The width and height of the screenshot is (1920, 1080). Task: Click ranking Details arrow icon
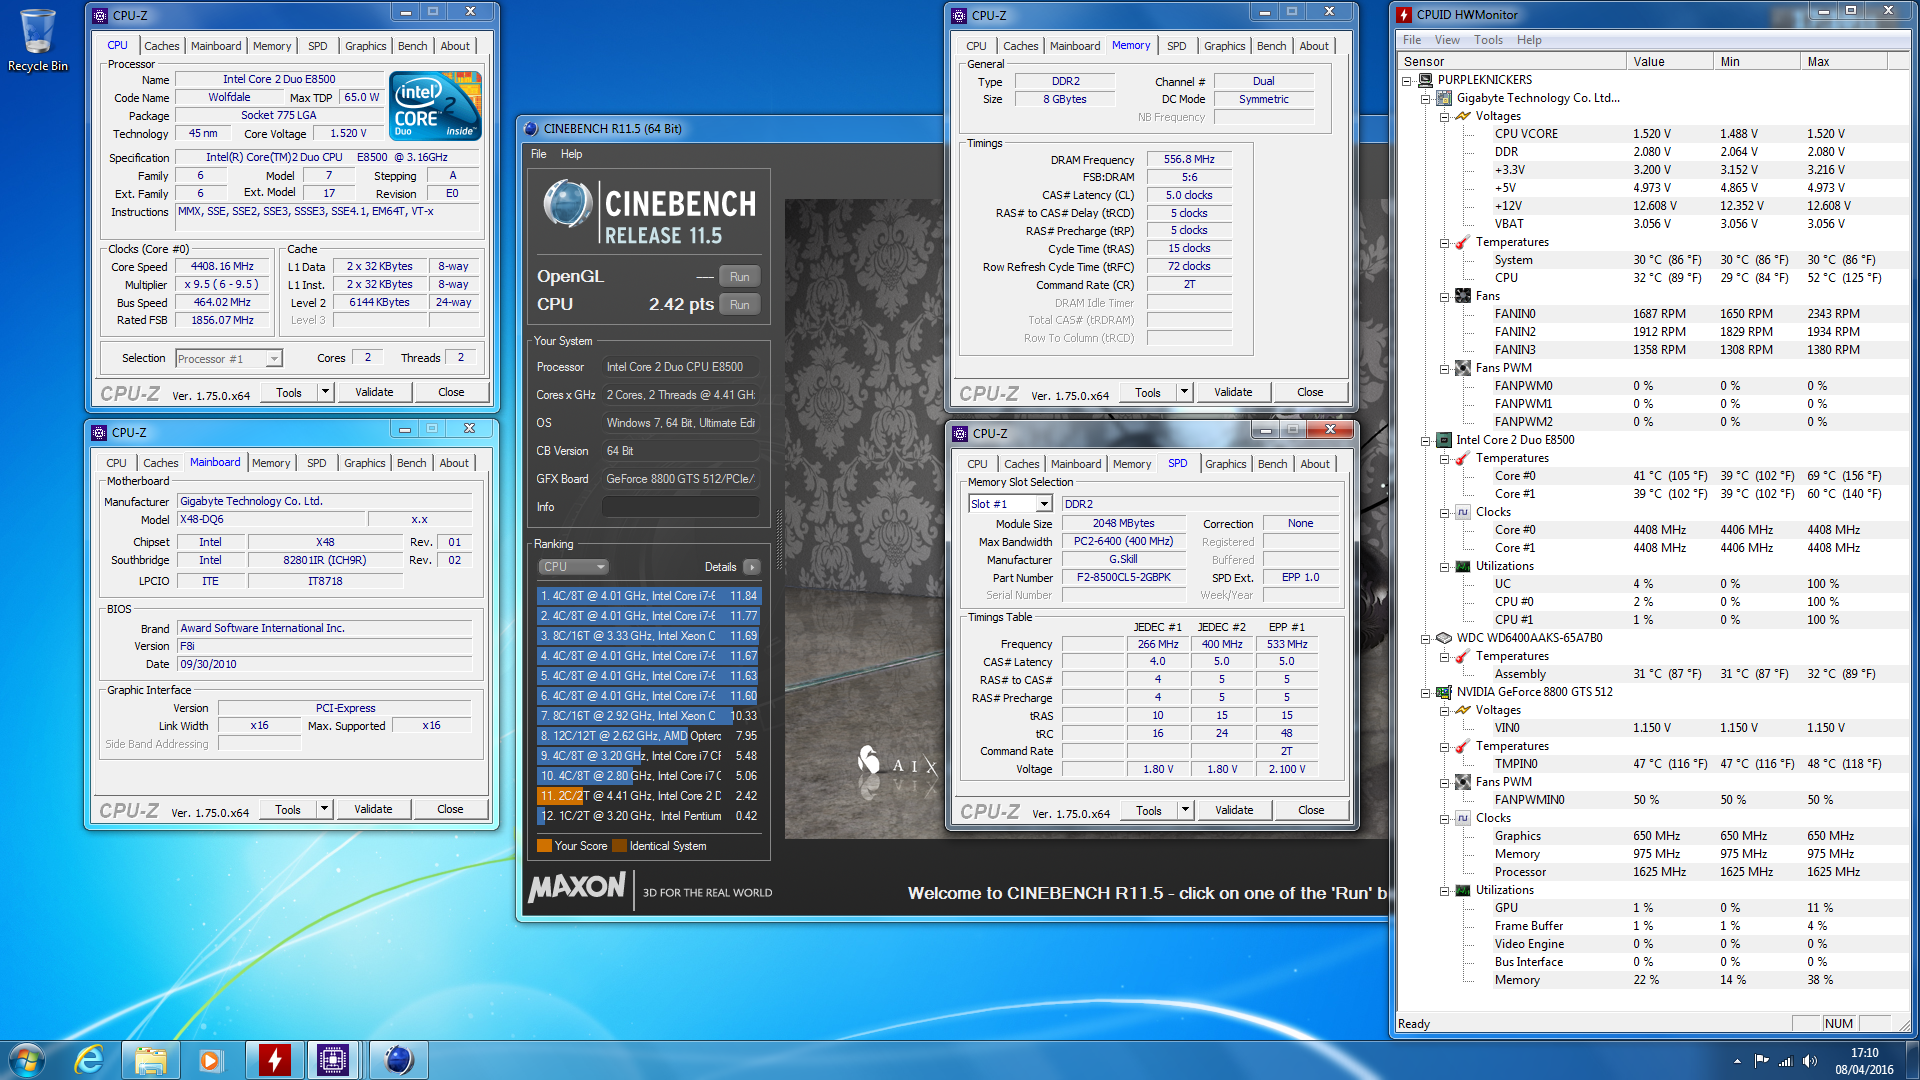[752, 567]
